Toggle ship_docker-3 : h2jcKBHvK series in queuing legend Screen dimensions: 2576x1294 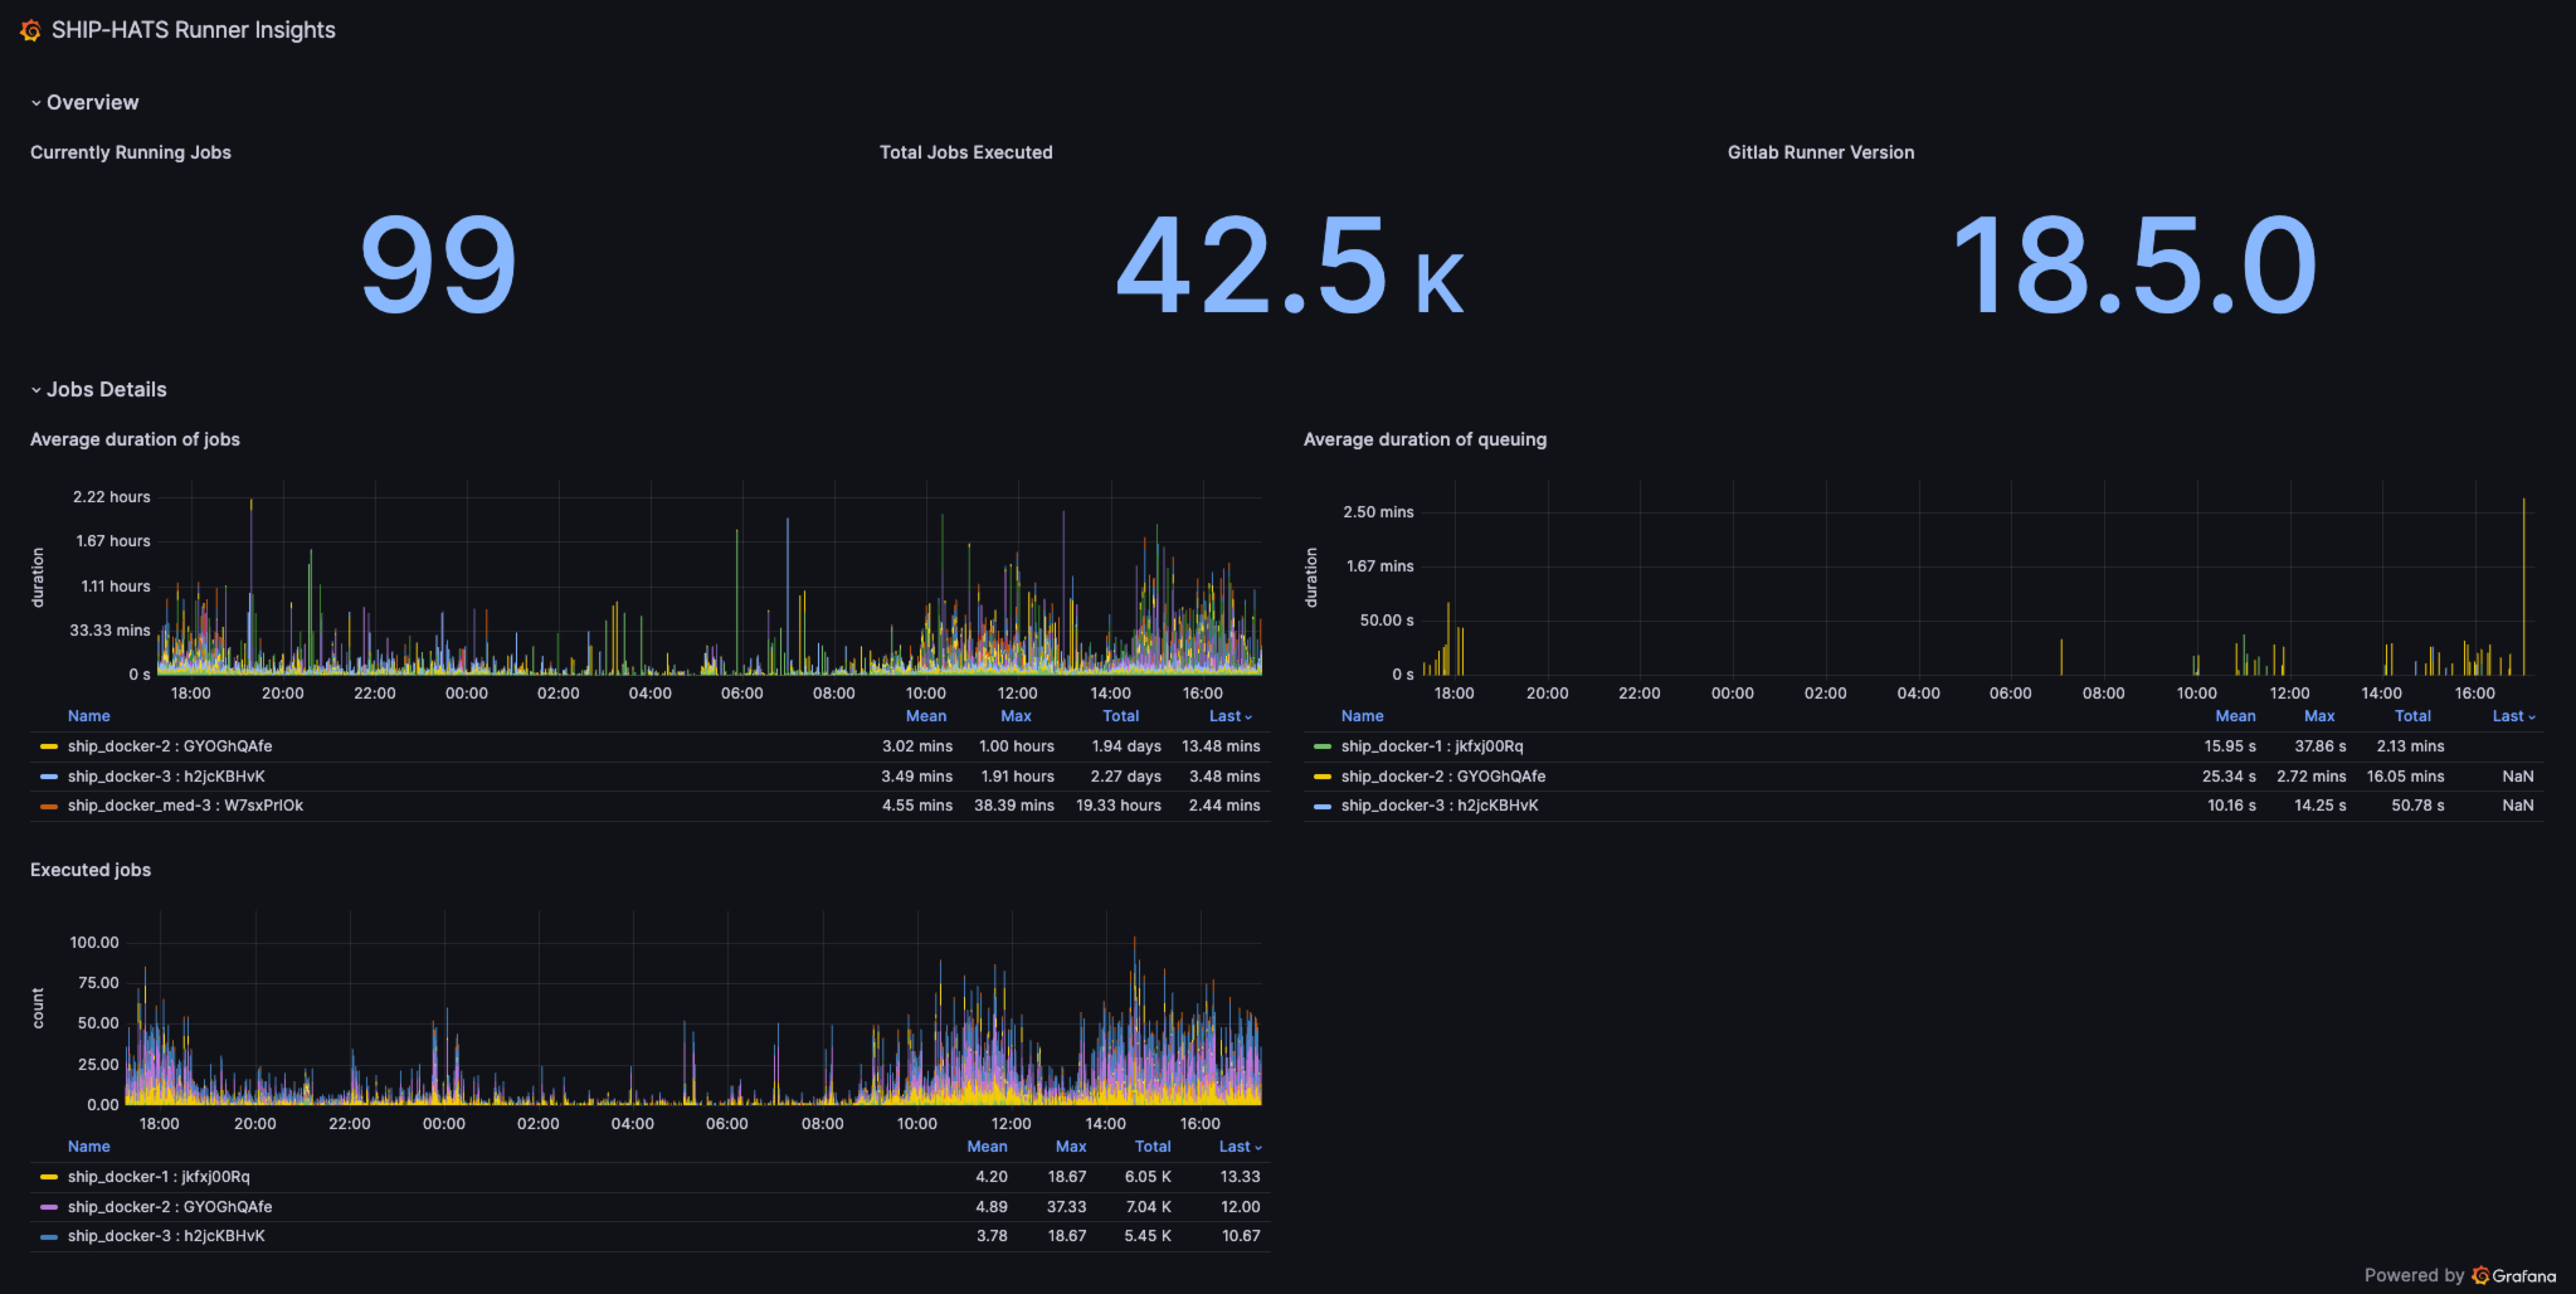coord(1439,805)
